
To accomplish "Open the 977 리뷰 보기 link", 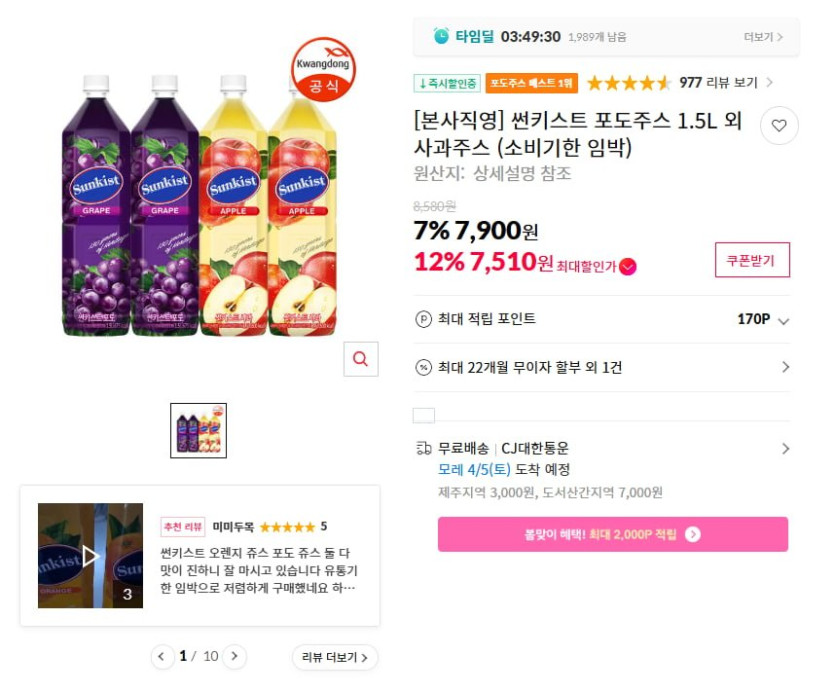I will tap(725, 83).
